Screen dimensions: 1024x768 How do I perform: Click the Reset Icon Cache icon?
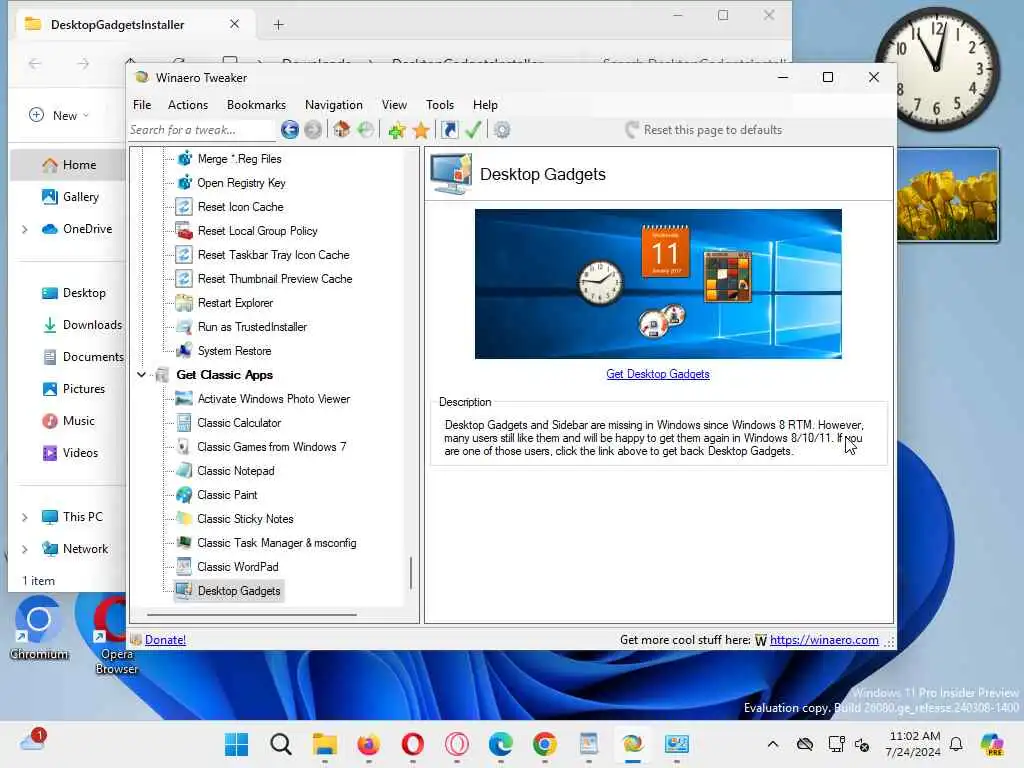tap(184, 207)
